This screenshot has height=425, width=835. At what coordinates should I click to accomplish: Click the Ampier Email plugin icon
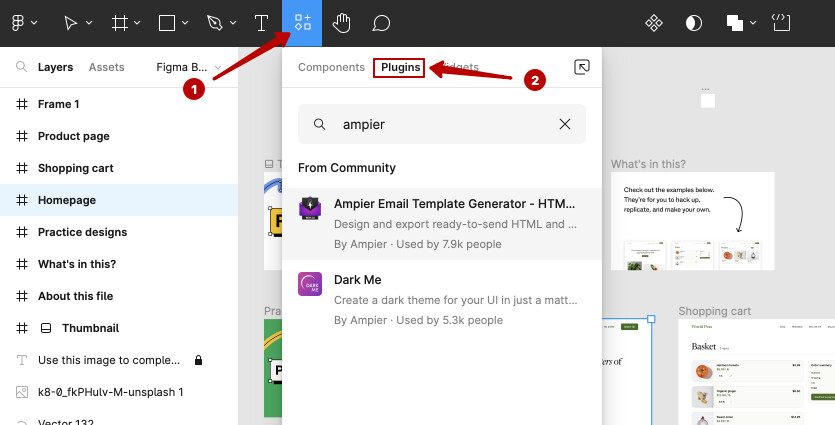tap(310, 208)
